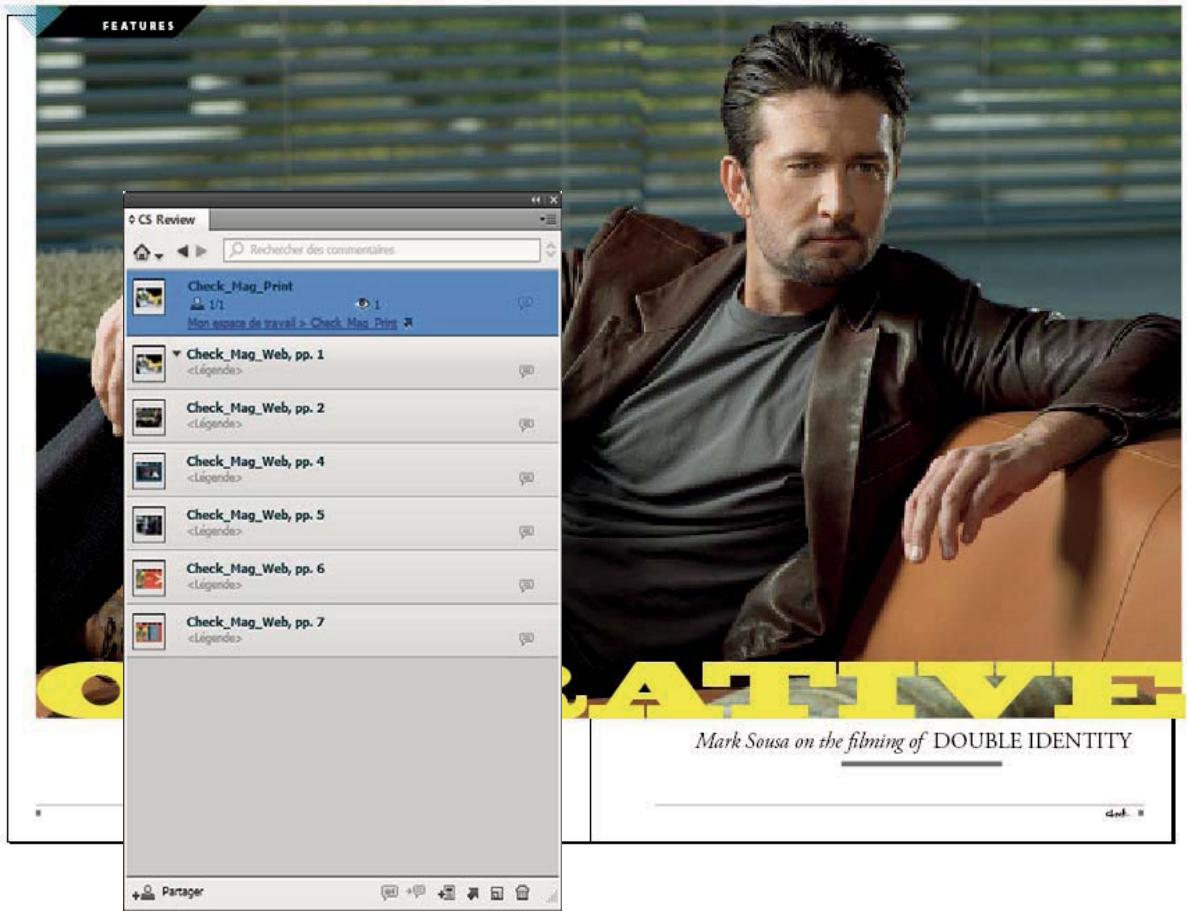The height and width of the screenshot is (912, 1187).
Task: Click comment bubble on Check_Mag_Web, pp. 6
Action: (527, 585)
